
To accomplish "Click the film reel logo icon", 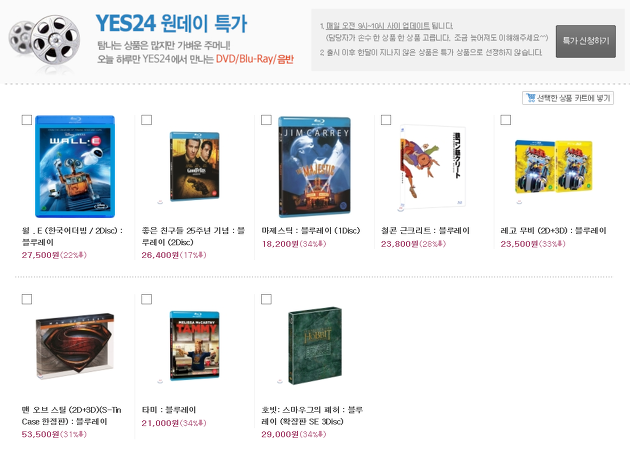I will click(x=44, y=40).
